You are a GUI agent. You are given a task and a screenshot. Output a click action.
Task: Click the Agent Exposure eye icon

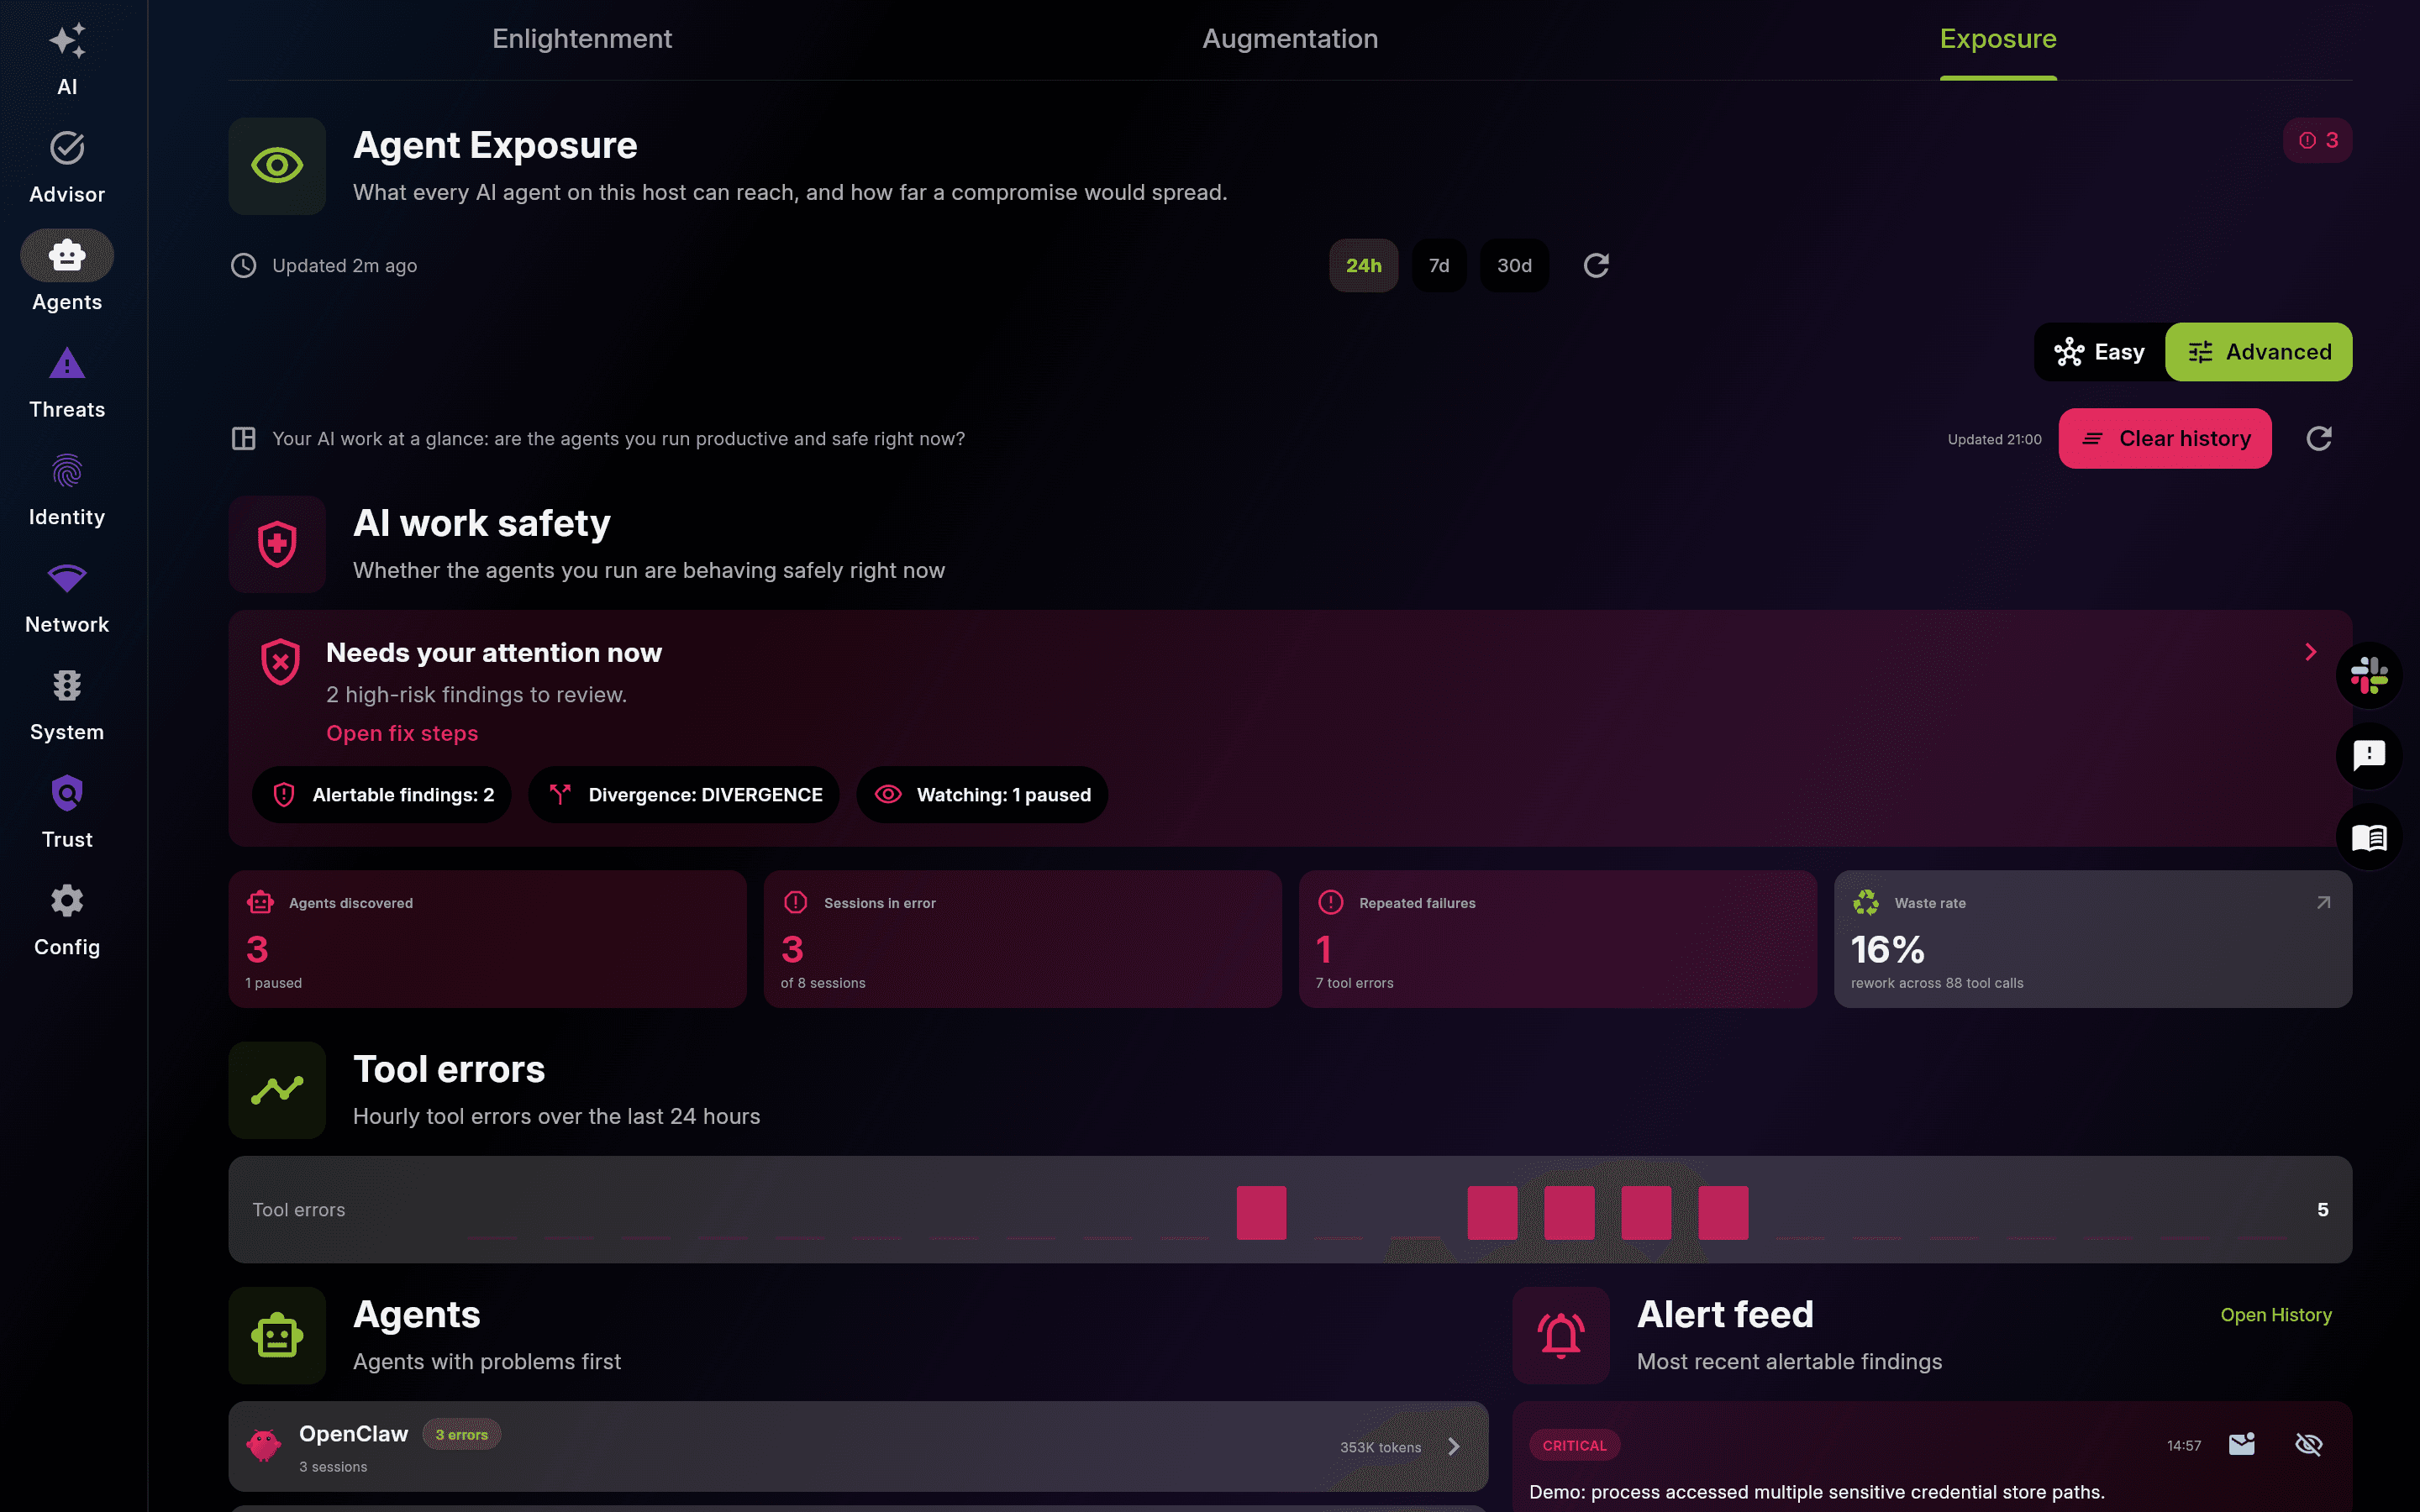pos(277,166)
